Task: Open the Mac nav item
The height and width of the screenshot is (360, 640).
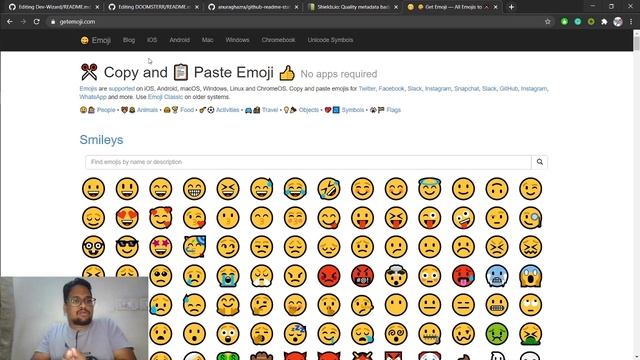Action: 207,40
